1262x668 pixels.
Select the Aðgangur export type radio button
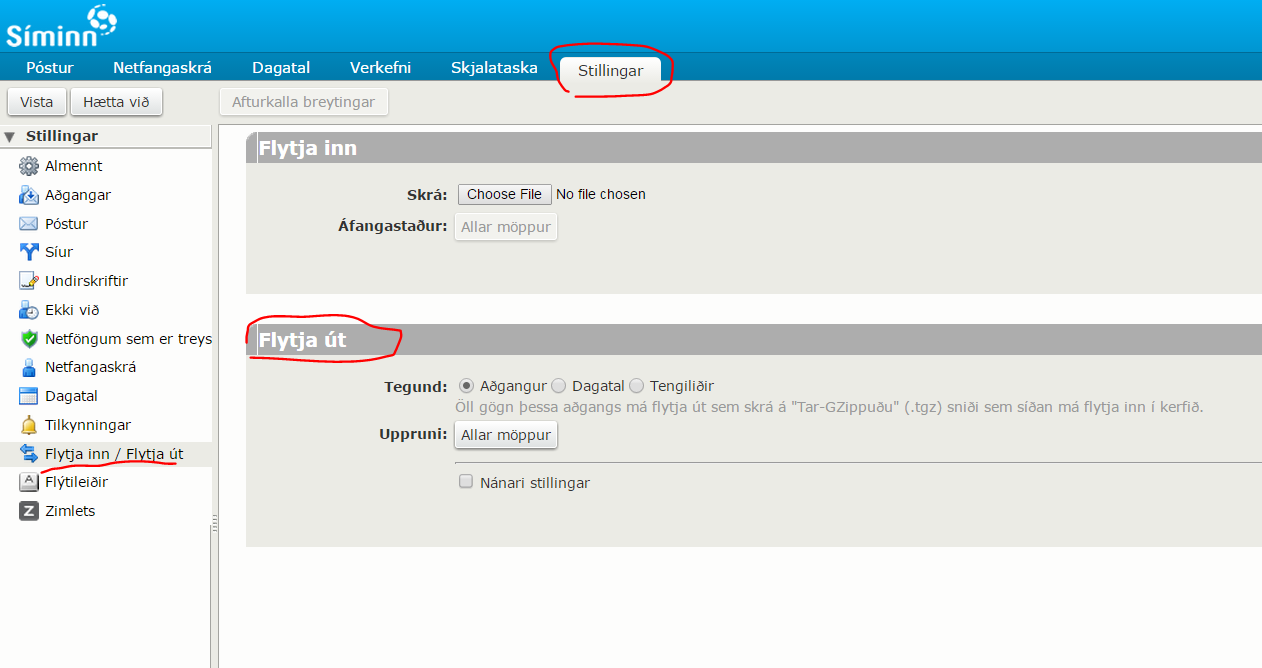click(466, 386)
